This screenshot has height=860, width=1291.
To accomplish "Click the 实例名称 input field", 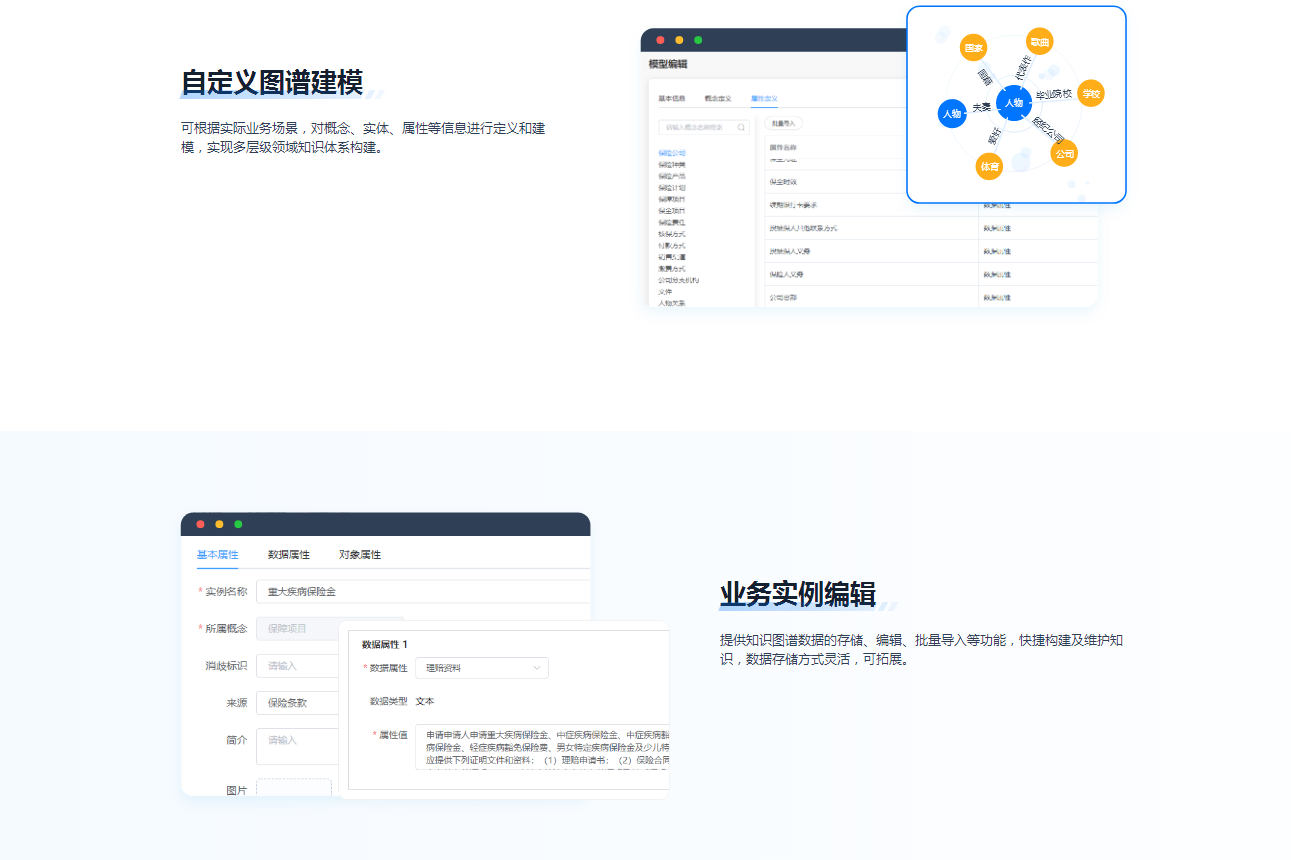I will 422,592.
